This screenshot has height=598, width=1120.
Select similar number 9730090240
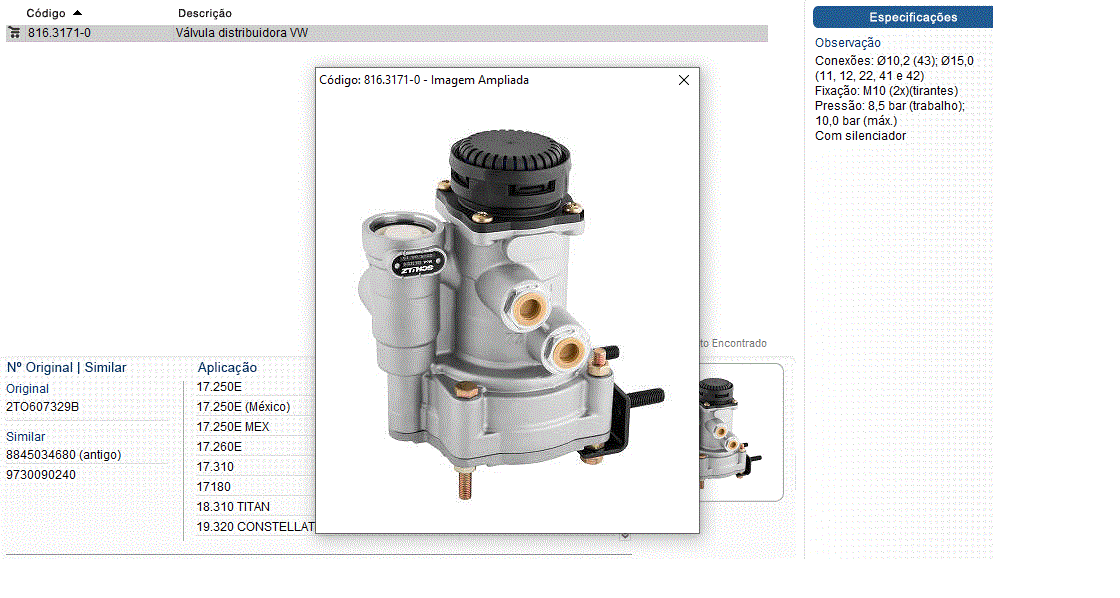point(41,475)
